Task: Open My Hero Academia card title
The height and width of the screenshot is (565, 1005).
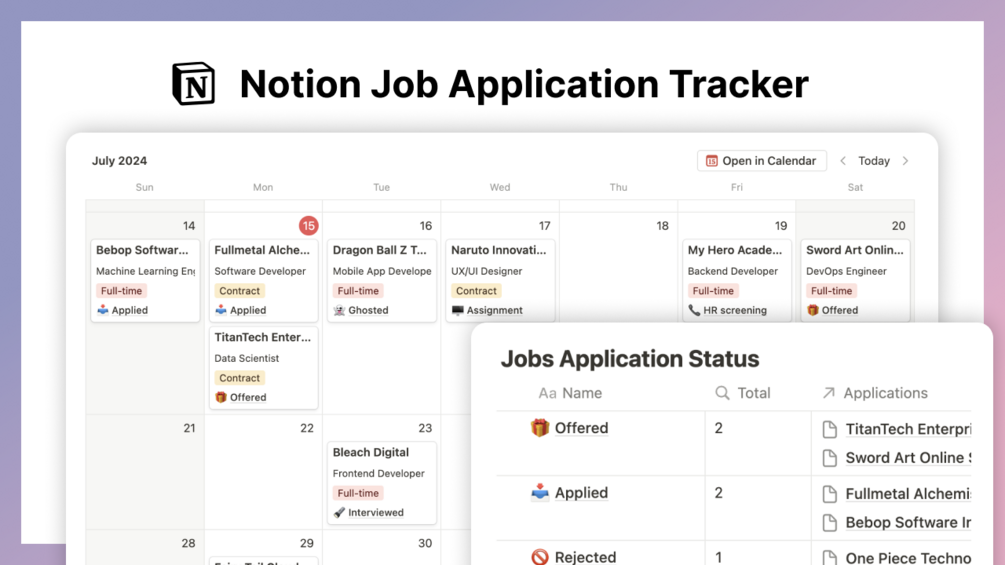Action: [735, 250]
